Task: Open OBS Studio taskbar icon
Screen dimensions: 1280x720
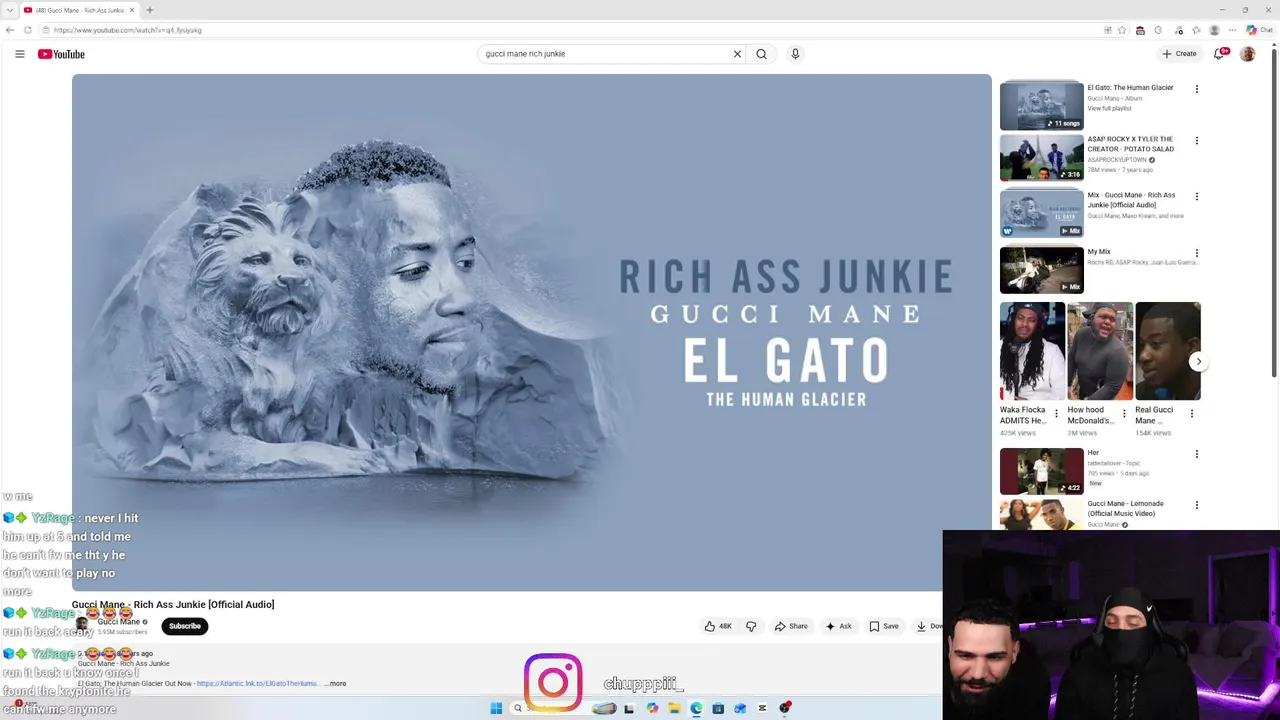Action: point(785,708)
